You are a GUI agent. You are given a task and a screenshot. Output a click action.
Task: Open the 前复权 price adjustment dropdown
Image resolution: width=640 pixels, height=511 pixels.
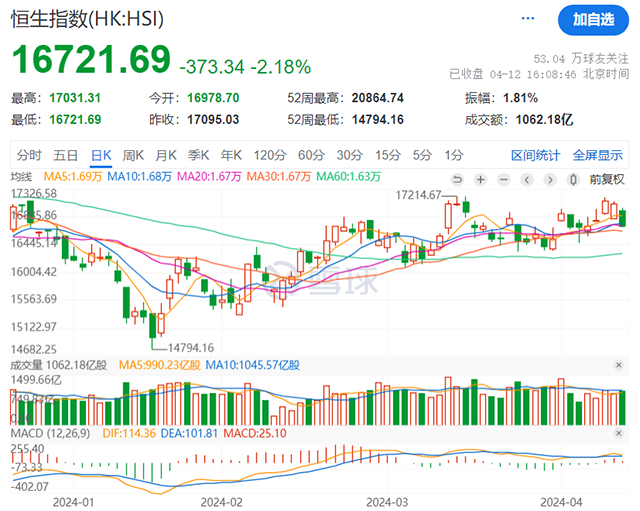[x=607, y=179]
